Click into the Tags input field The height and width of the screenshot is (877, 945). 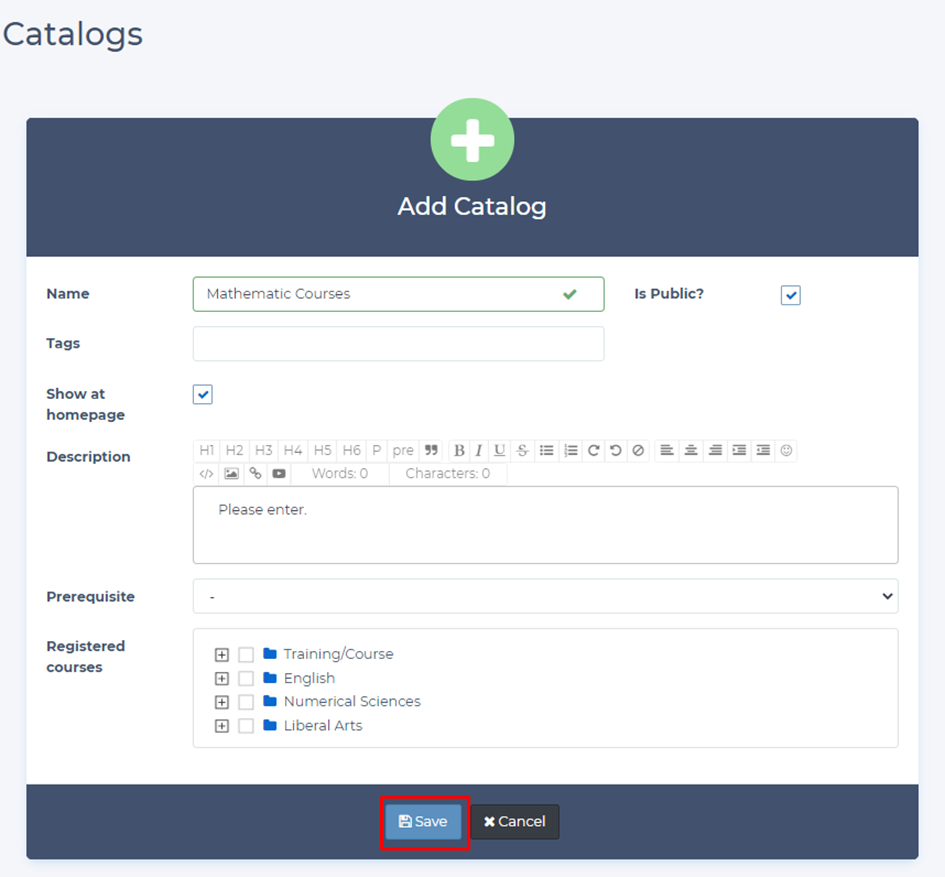coord(398,343)
